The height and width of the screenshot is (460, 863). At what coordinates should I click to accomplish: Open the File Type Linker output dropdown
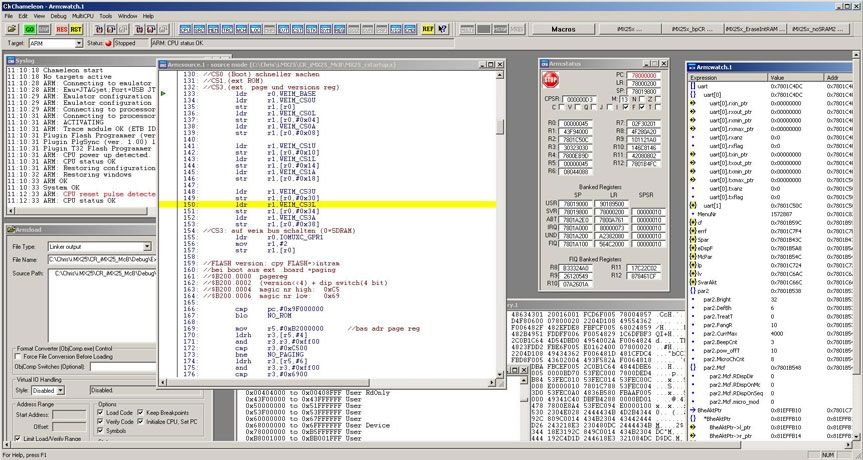(147, 247)
